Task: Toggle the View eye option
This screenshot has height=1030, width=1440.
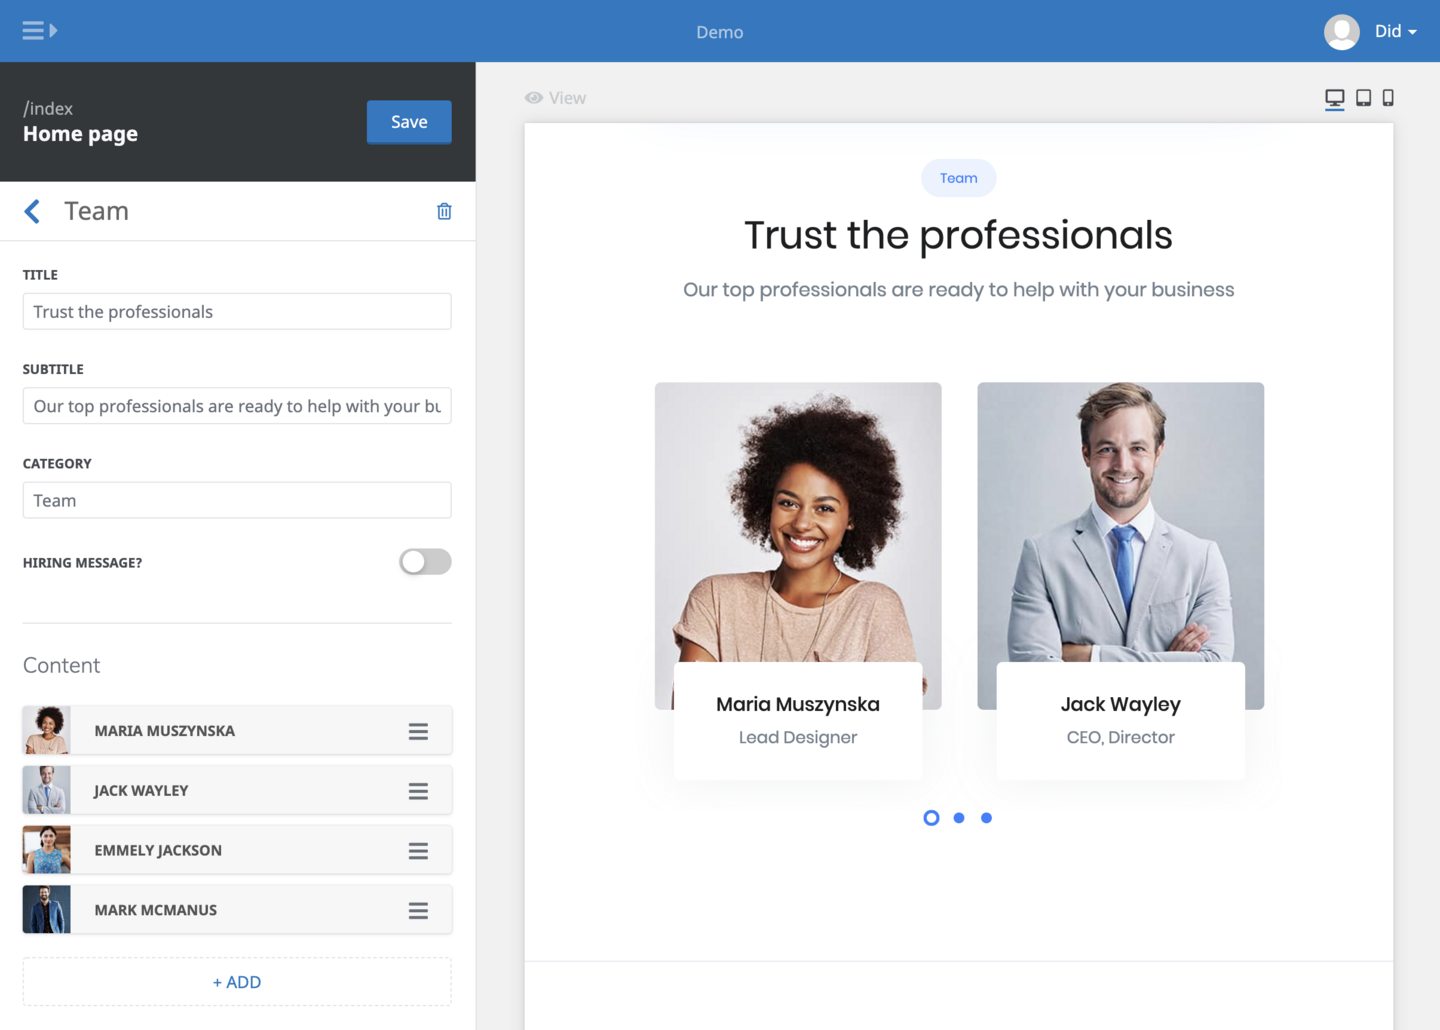Action: pos(556,98)
